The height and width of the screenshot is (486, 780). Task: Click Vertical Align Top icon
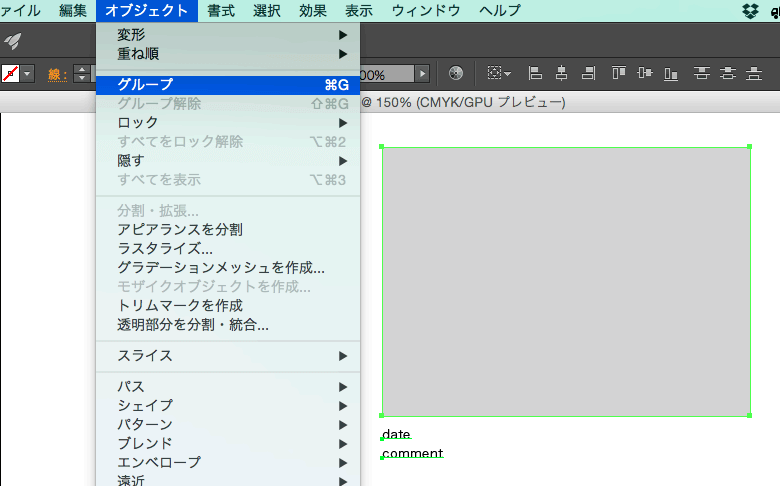[618, 73]
